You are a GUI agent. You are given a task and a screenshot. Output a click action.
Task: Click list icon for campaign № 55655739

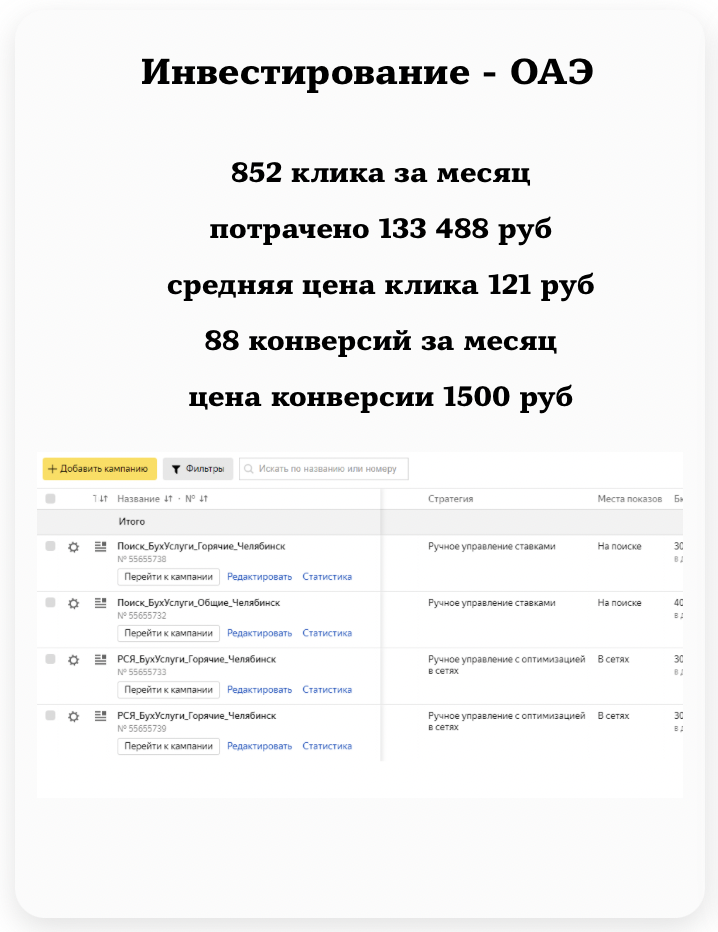pyautogui.click(x=100, y=716)
